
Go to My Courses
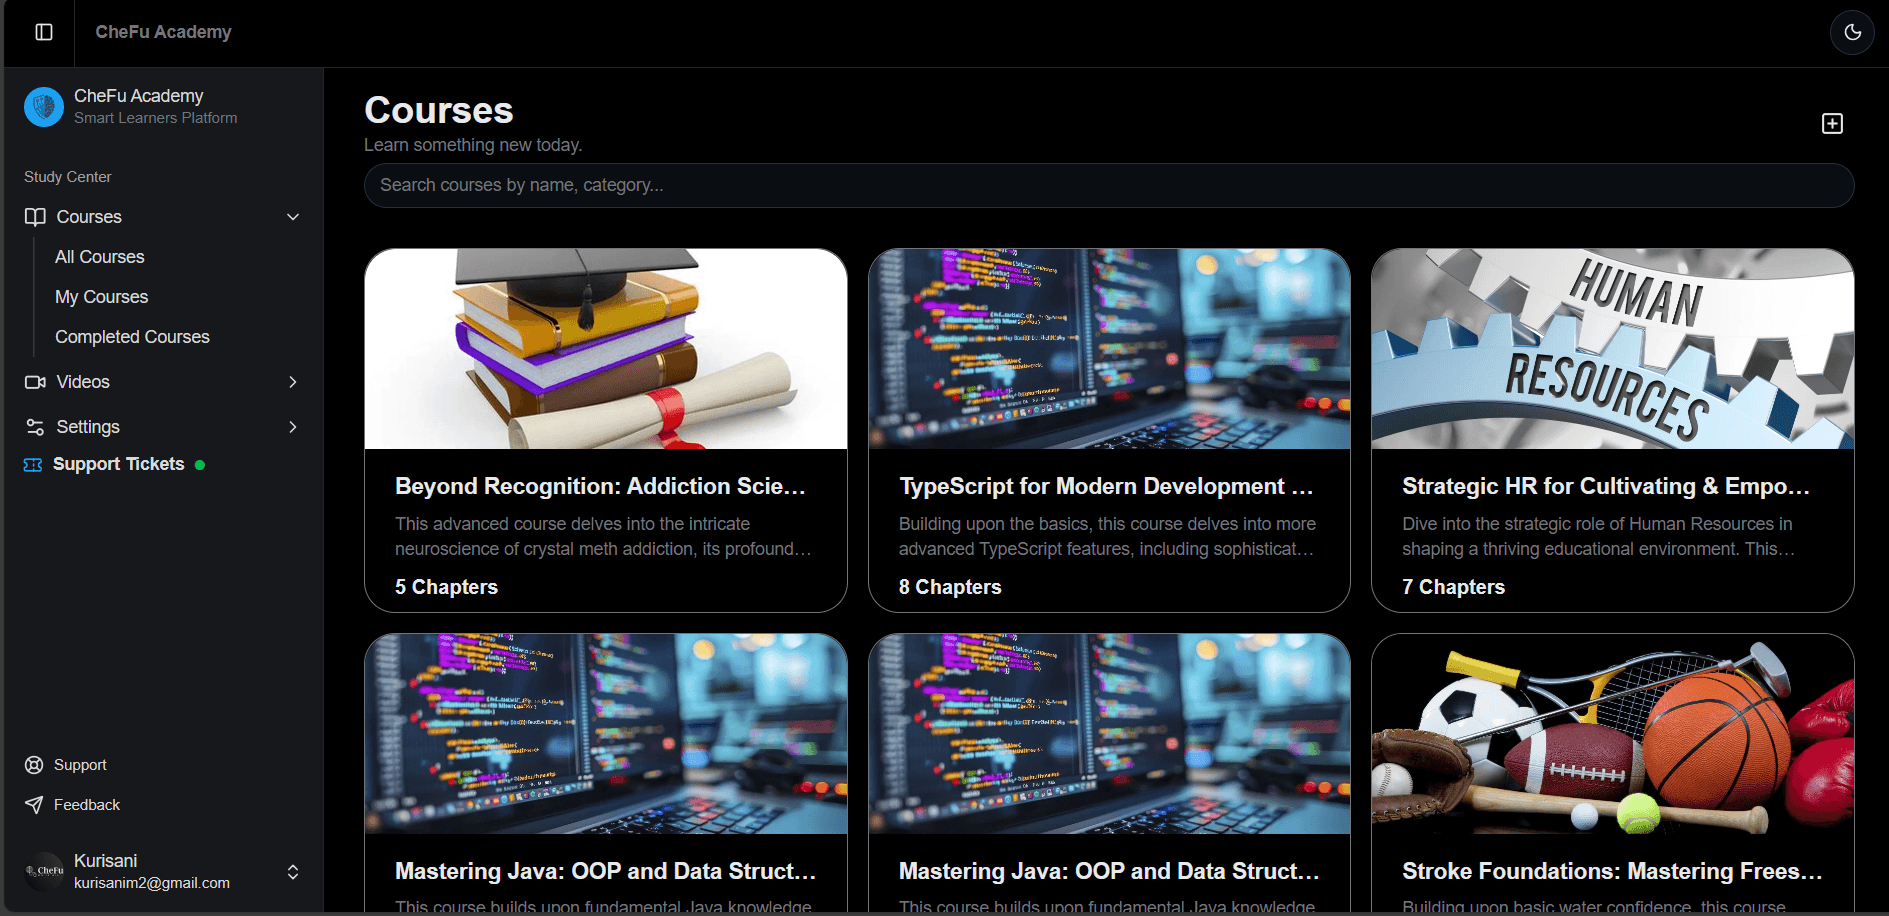tap(102, 297)
